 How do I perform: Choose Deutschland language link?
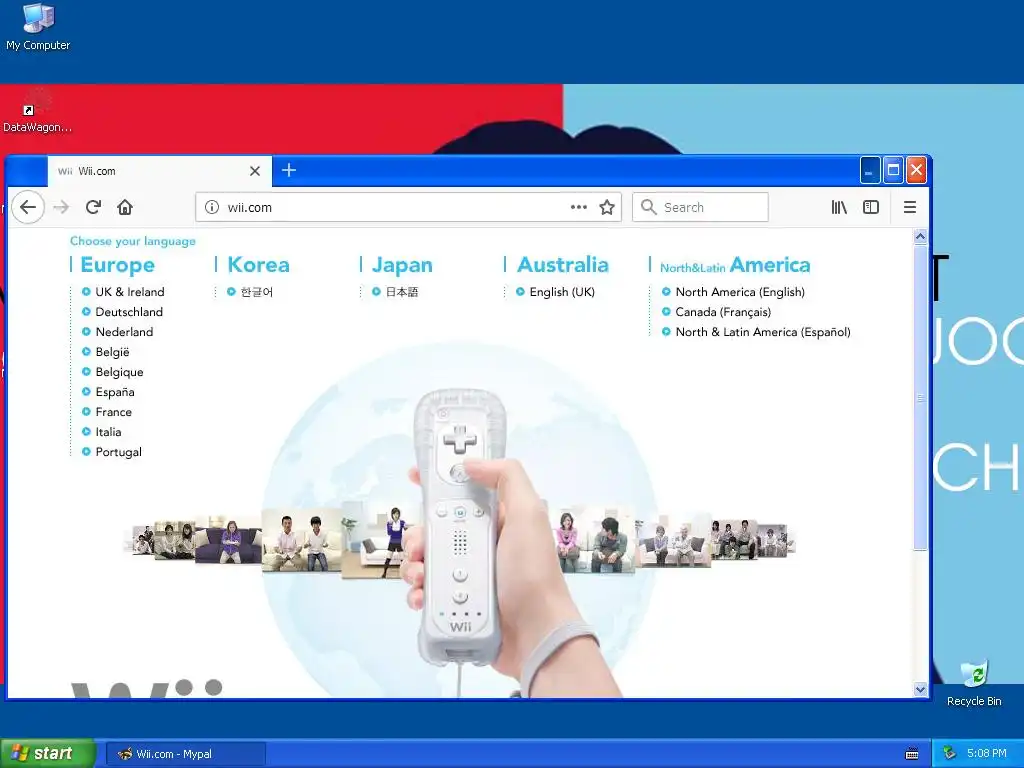click(x=129, y=312)
